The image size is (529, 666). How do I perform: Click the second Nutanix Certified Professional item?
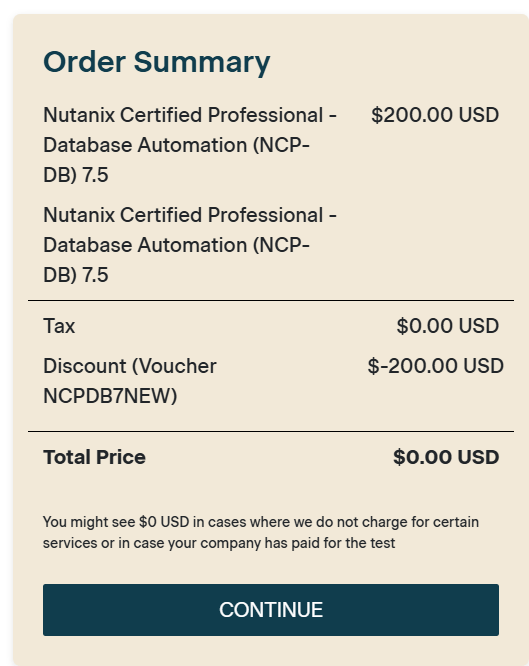click(190, 245)
